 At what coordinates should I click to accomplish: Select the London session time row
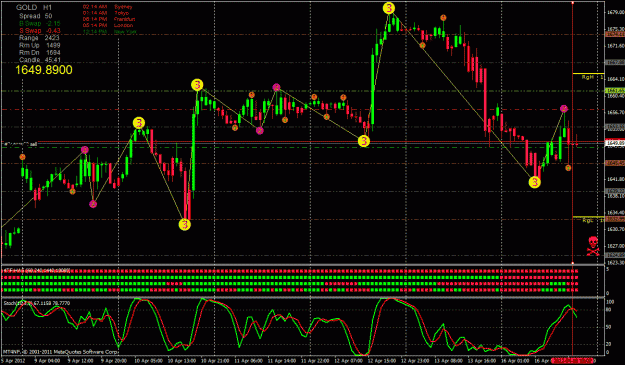tap(108, 25)
